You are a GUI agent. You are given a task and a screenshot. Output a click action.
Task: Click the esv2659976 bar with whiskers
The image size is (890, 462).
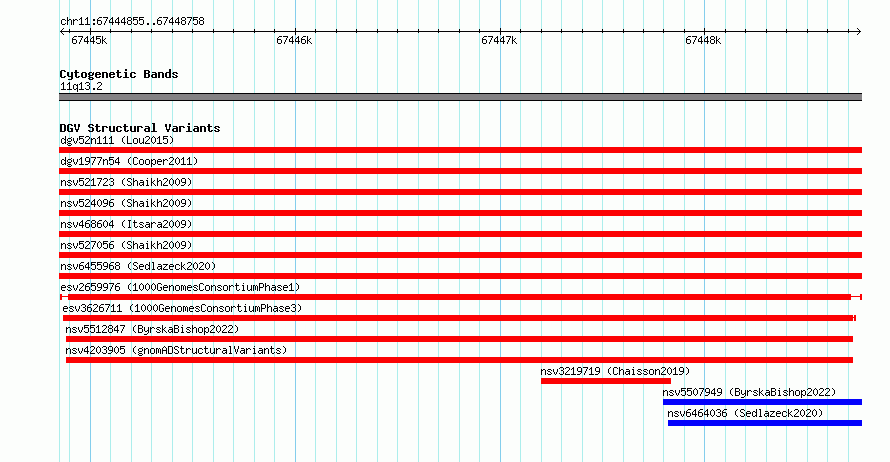461,297
